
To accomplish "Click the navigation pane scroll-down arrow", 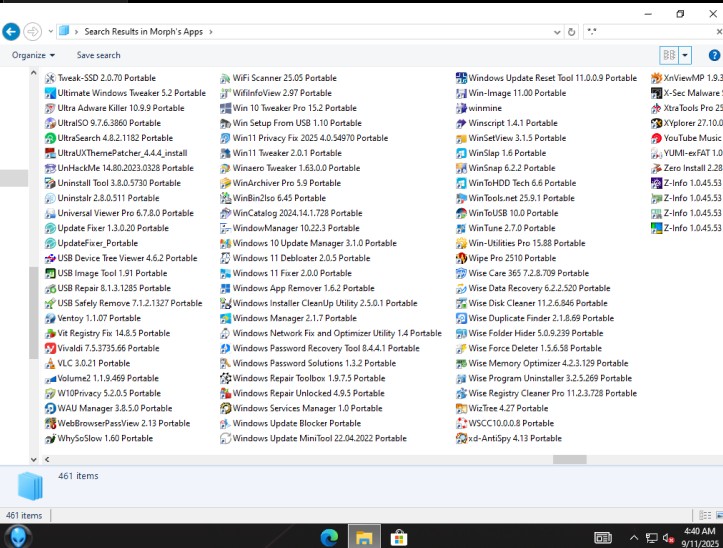I will pyautogui.click(x=33, y=459).
